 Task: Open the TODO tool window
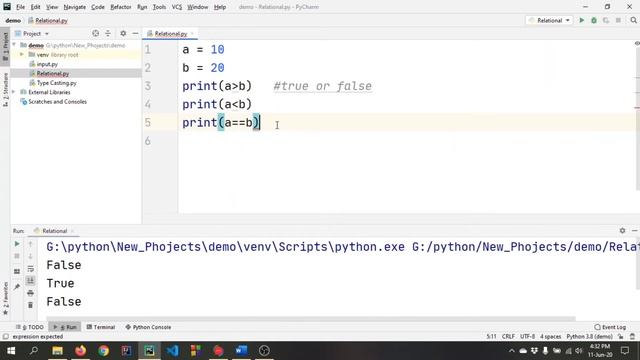30,327
